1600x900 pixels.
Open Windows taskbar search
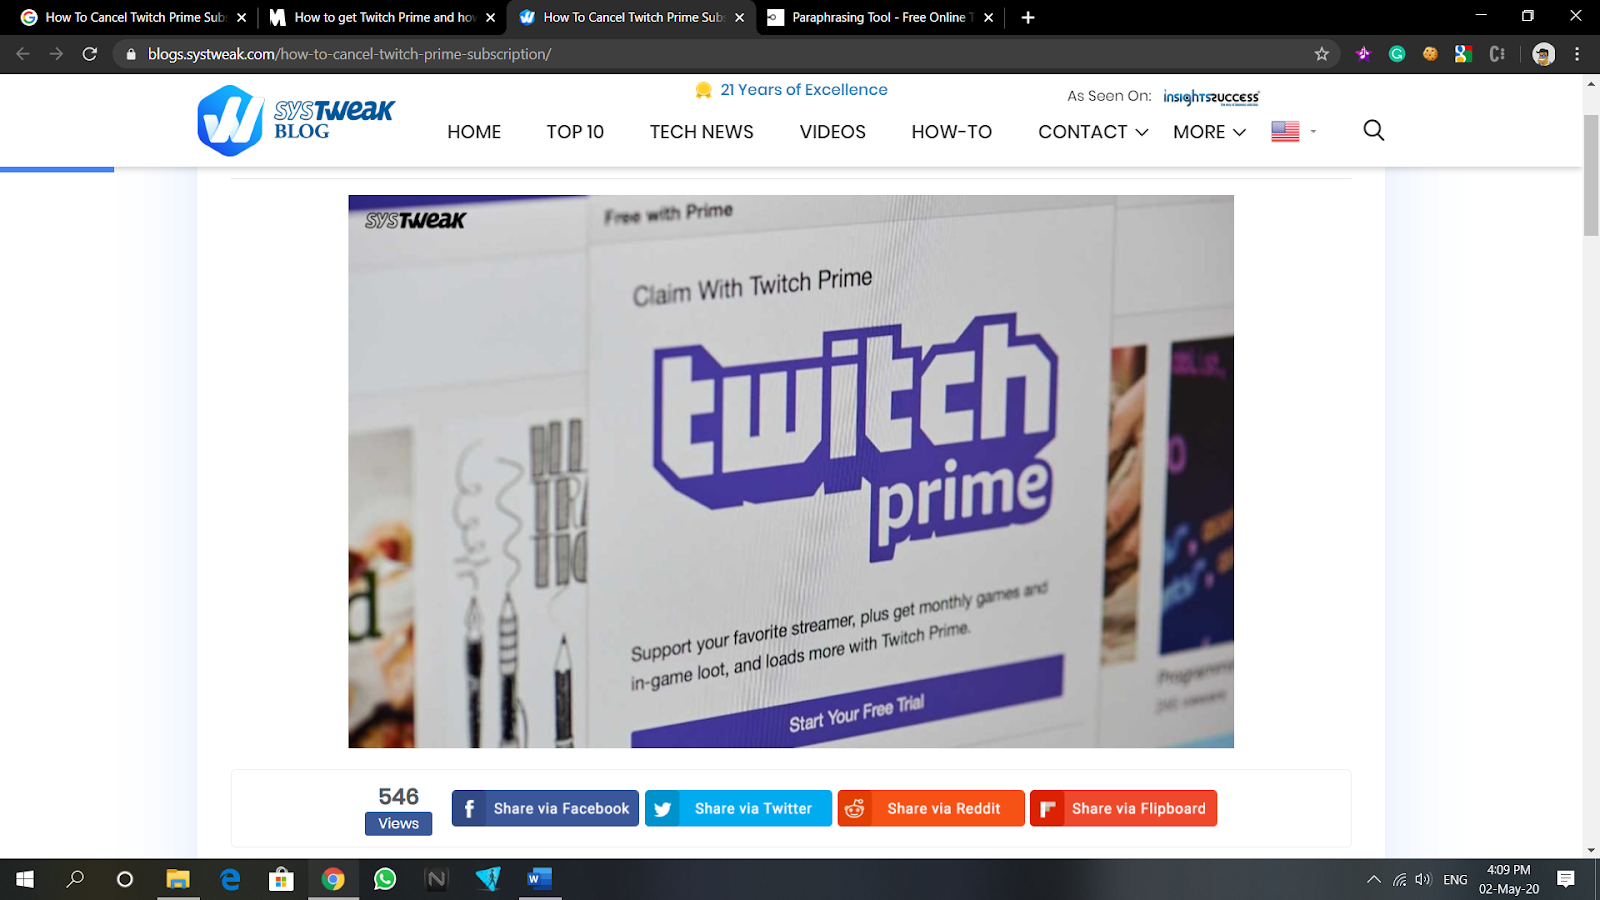coord(75,879)
